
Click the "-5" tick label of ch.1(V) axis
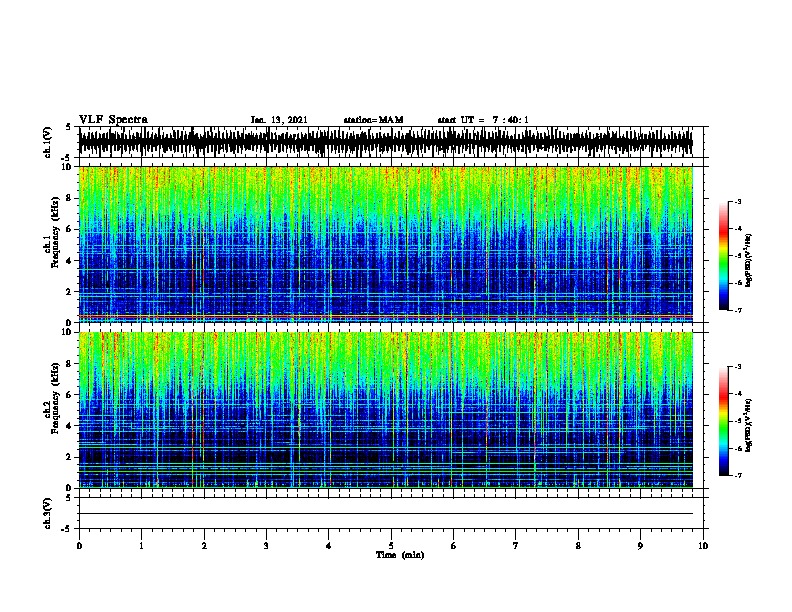coord(67,158)
